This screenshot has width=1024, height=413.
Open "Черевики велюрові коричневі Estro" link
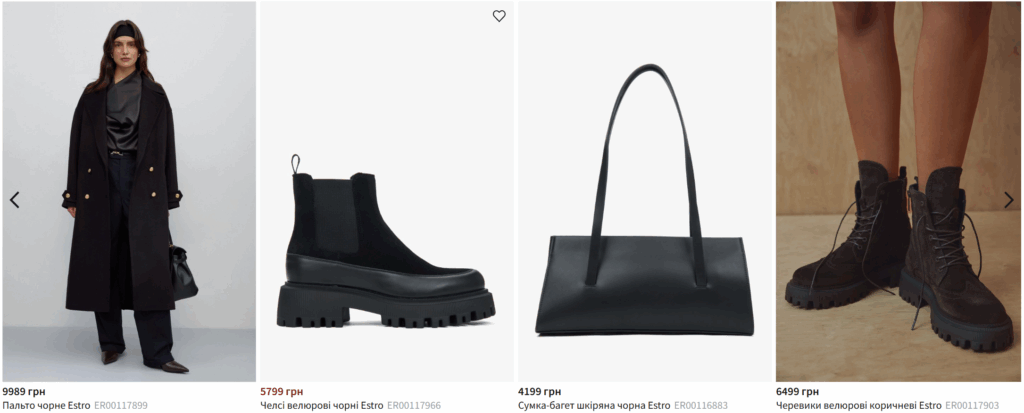pos(858,406)
